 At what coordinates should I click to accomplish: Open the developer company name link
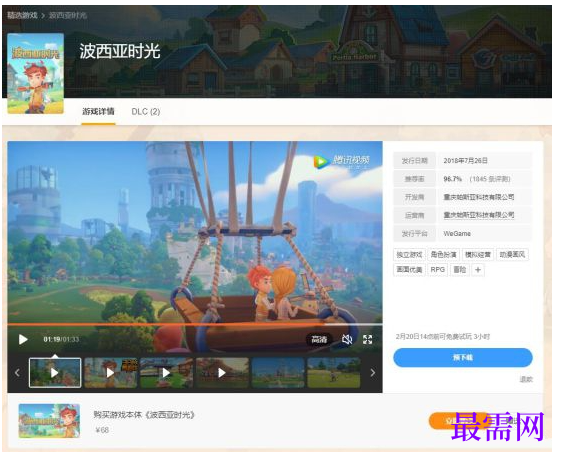(479, 197)
